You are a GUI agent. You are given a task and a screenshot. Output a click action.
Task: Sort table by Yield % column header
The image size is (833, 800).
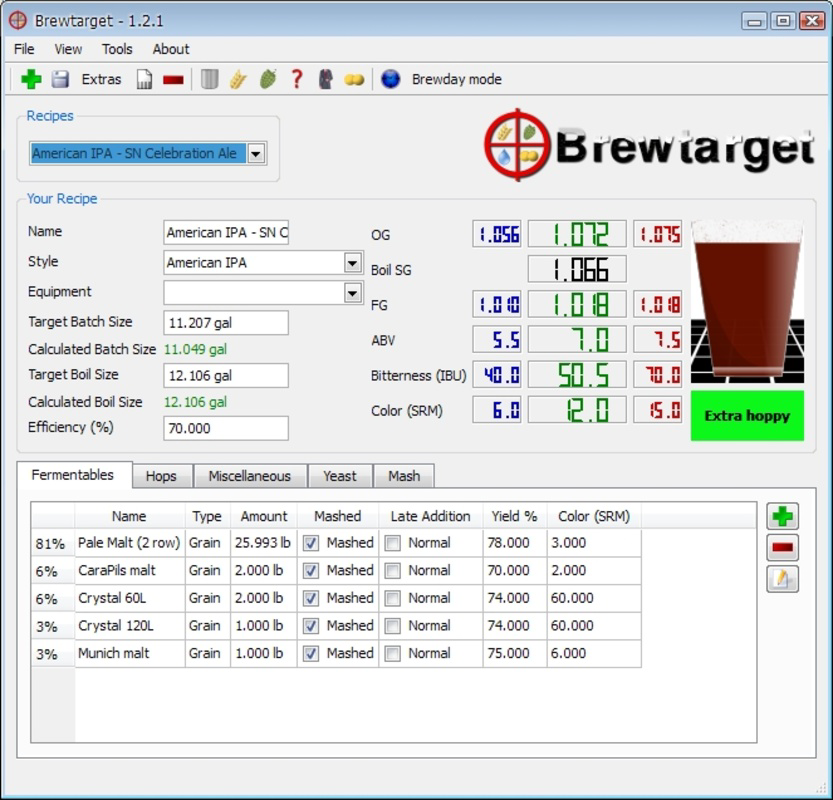514,516
